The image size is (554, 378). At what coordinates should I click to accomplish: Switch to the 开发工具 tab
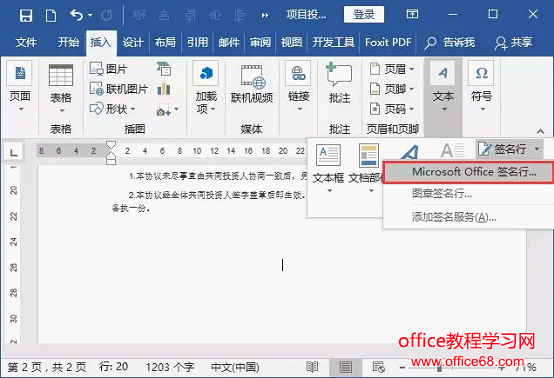pos(333,42)
